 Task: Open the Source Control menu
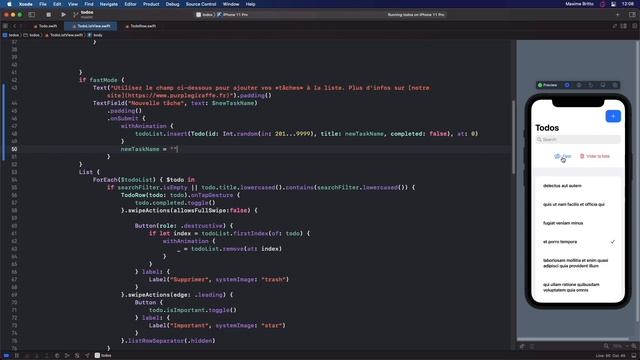coord(201,4)
